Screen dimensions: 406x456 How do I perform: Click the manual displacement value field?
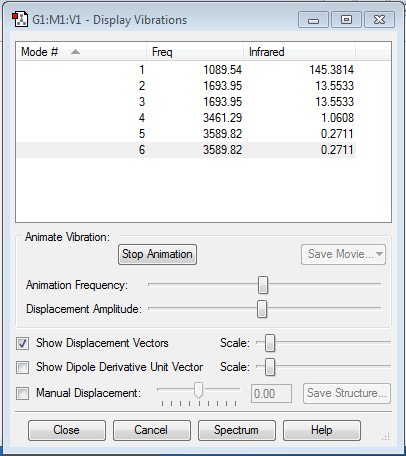click(x=271, y=393)
